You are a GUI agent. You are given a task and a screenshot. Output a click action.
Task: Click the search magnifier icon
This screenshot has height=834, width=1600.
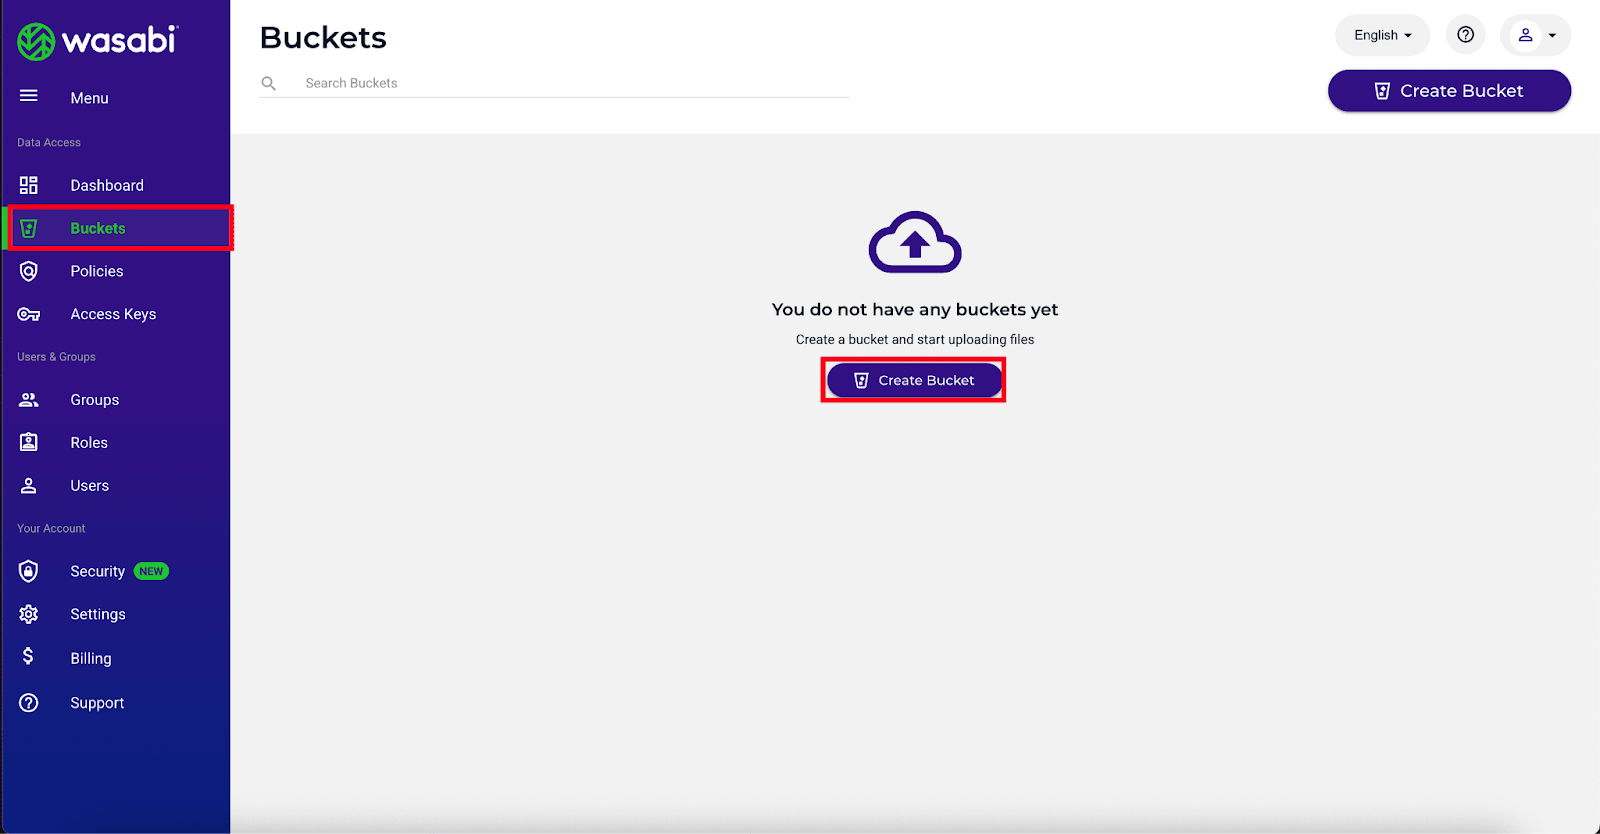pos(269,84)
